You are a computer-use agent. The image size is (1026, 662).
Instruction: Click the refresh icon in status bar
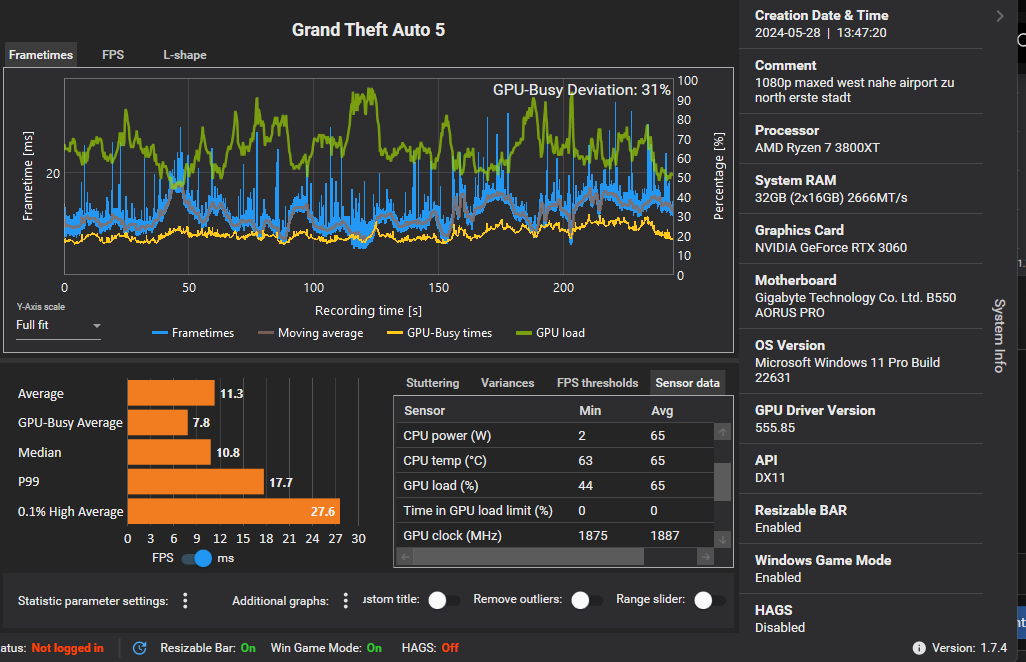pyautogui.click(x=139, y=648)
